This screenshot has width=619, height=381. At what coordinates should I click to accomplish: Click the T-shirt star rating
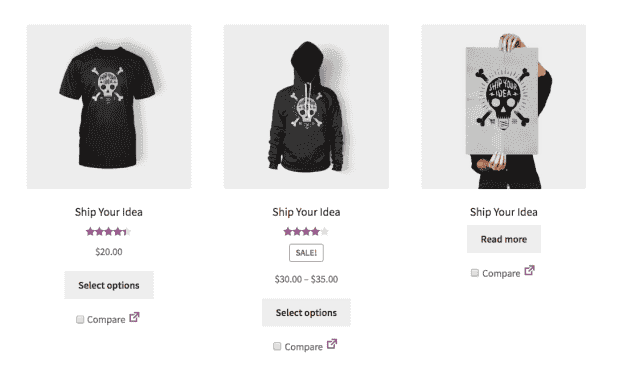point(109,232)
